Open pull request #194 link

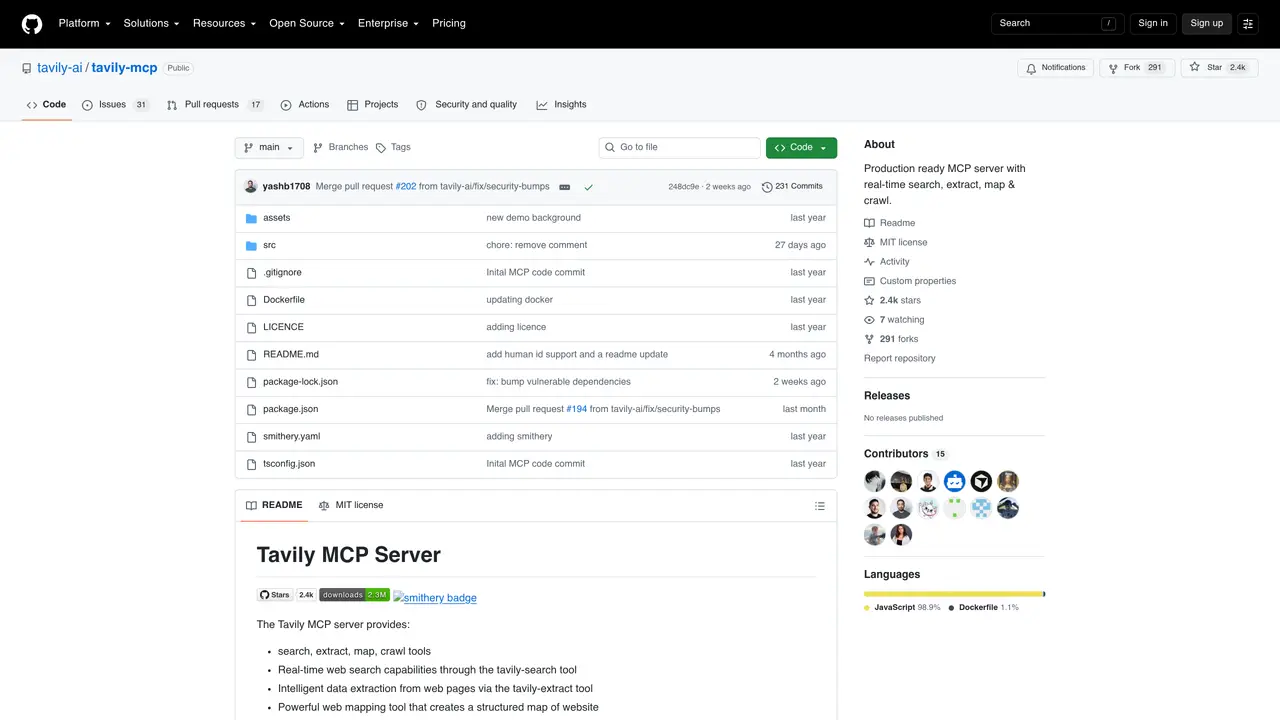pyautogui.click(x=577, y=410)
